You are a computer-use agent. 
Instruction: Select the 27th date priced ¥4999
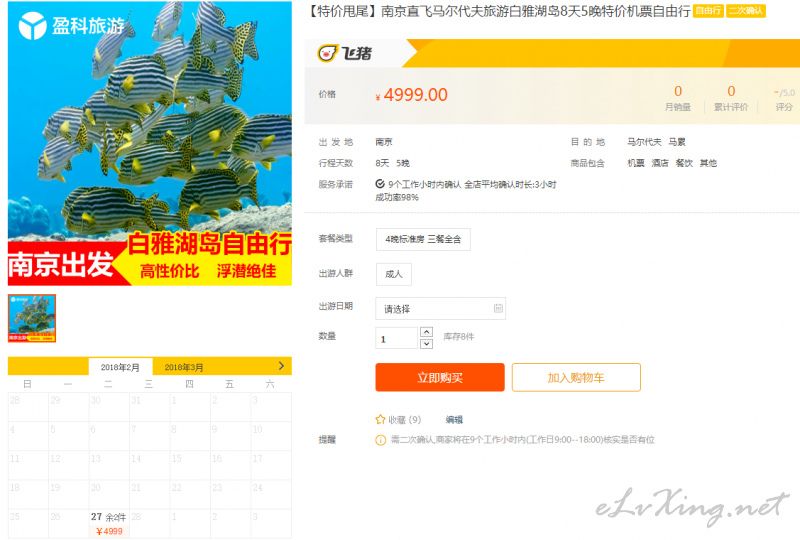tap(109, 524)
